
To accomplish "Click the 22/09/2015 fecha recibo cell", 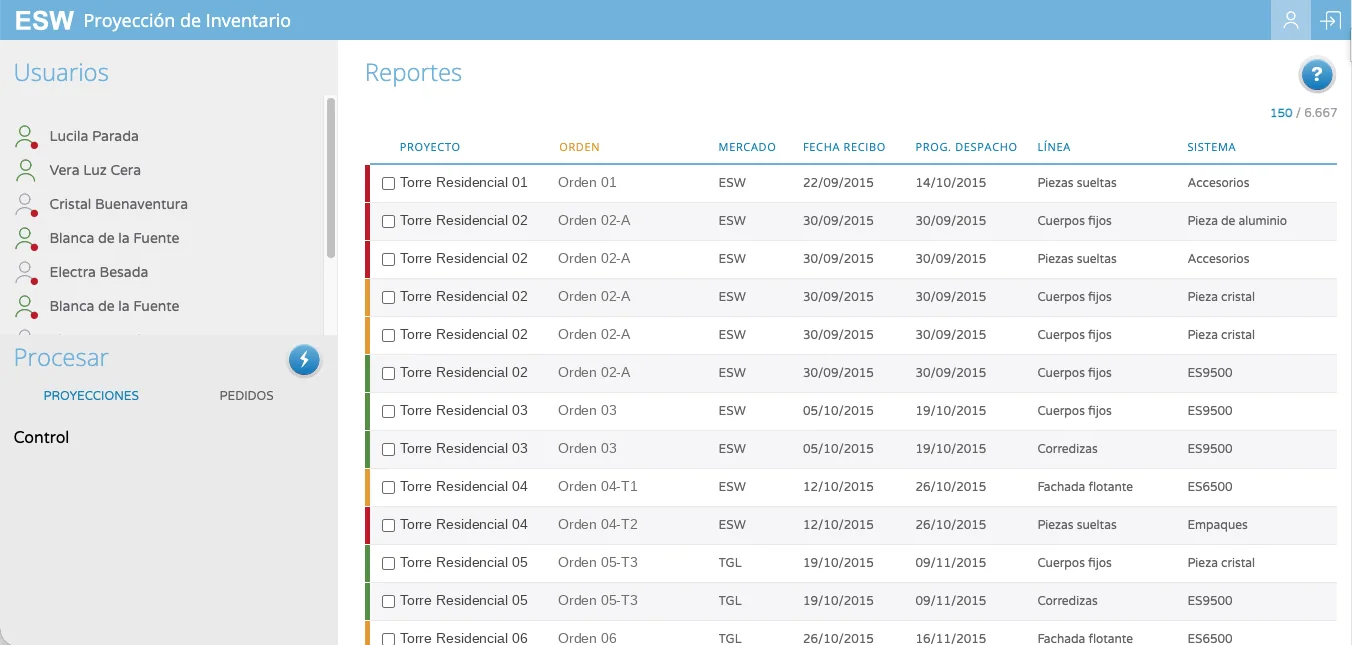I will click(x=838, y=183).
